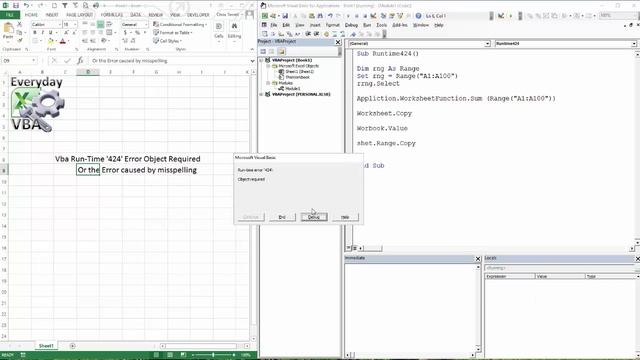Open the VBA editor Insert menu
640x360 pixels.
pos(315,25)
